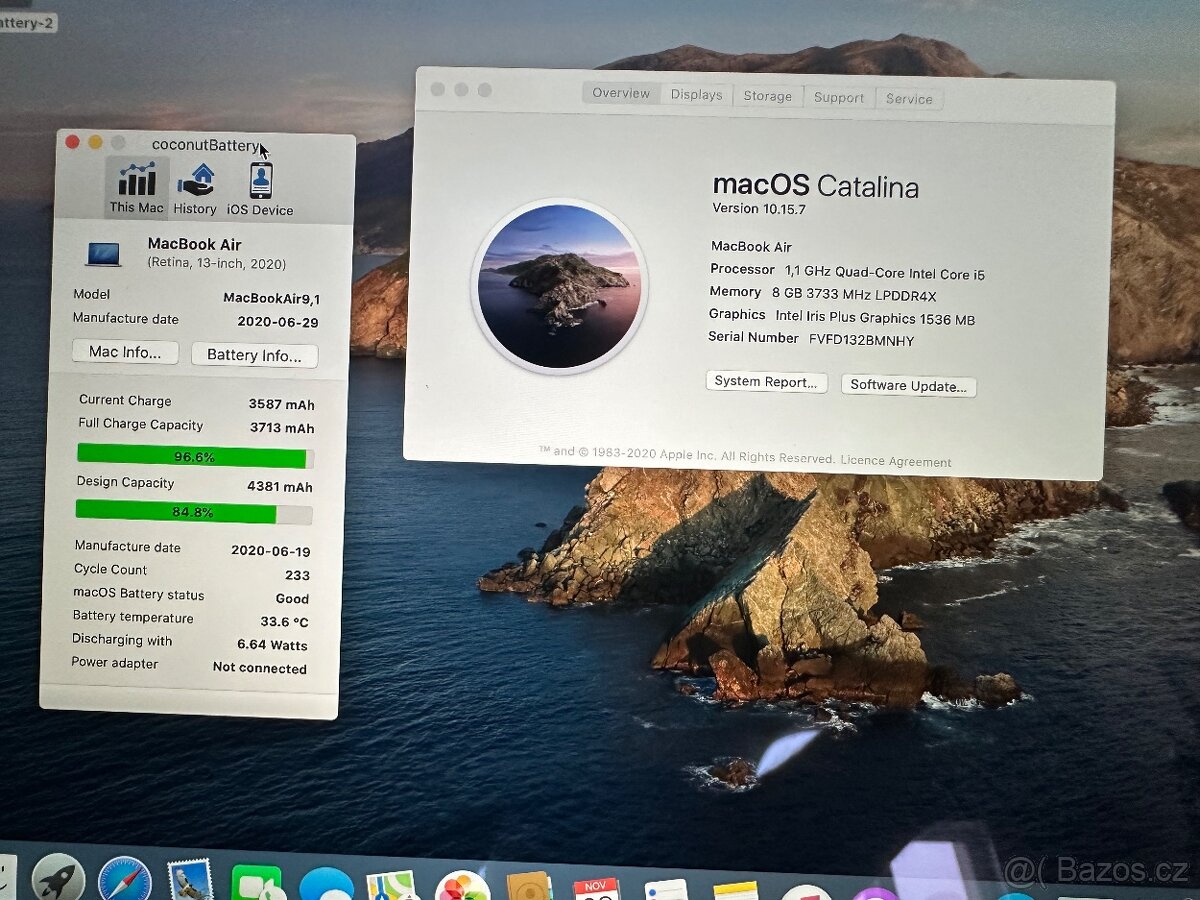Open Software Update
The image size is (1200, 900).
pyautogui.click(x=908, y=384)
